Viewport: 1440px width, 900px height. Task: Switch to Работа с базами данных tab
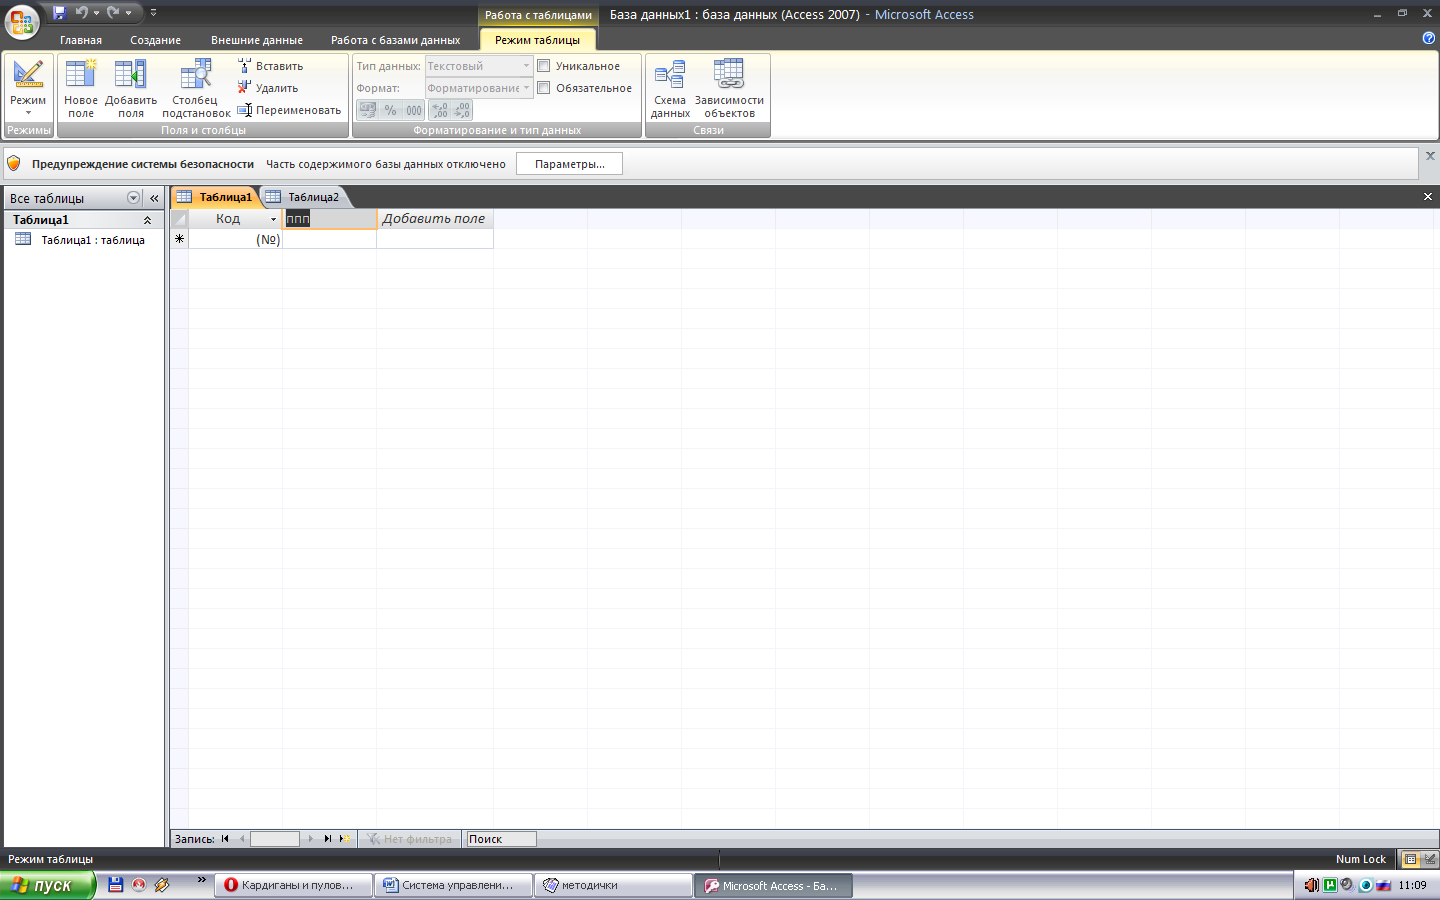coord(396,40)
